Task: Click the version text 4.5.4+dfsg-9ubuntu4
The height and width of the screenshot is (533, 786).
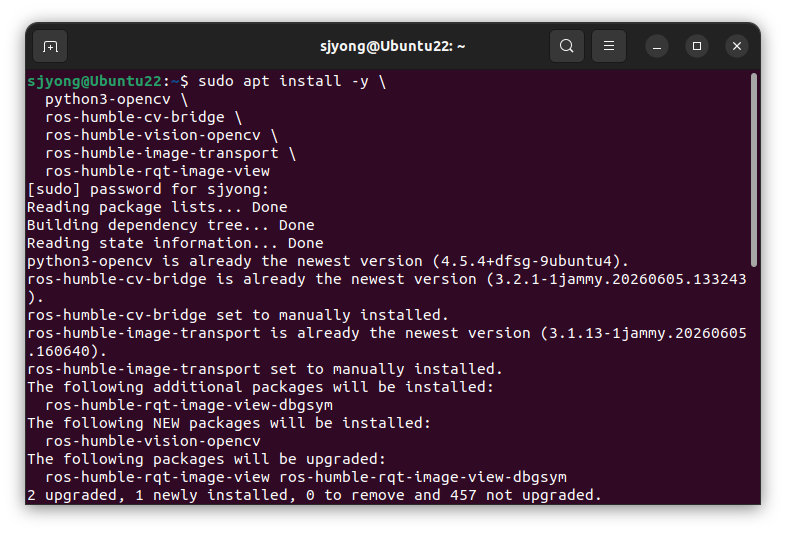Action: tap(526, 261)
